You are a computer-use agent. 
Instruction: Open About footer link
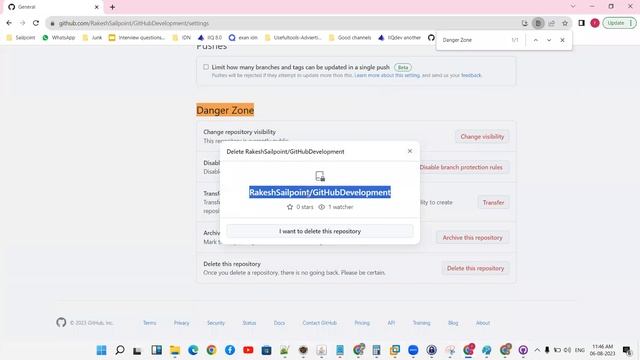tap(482, 323)
